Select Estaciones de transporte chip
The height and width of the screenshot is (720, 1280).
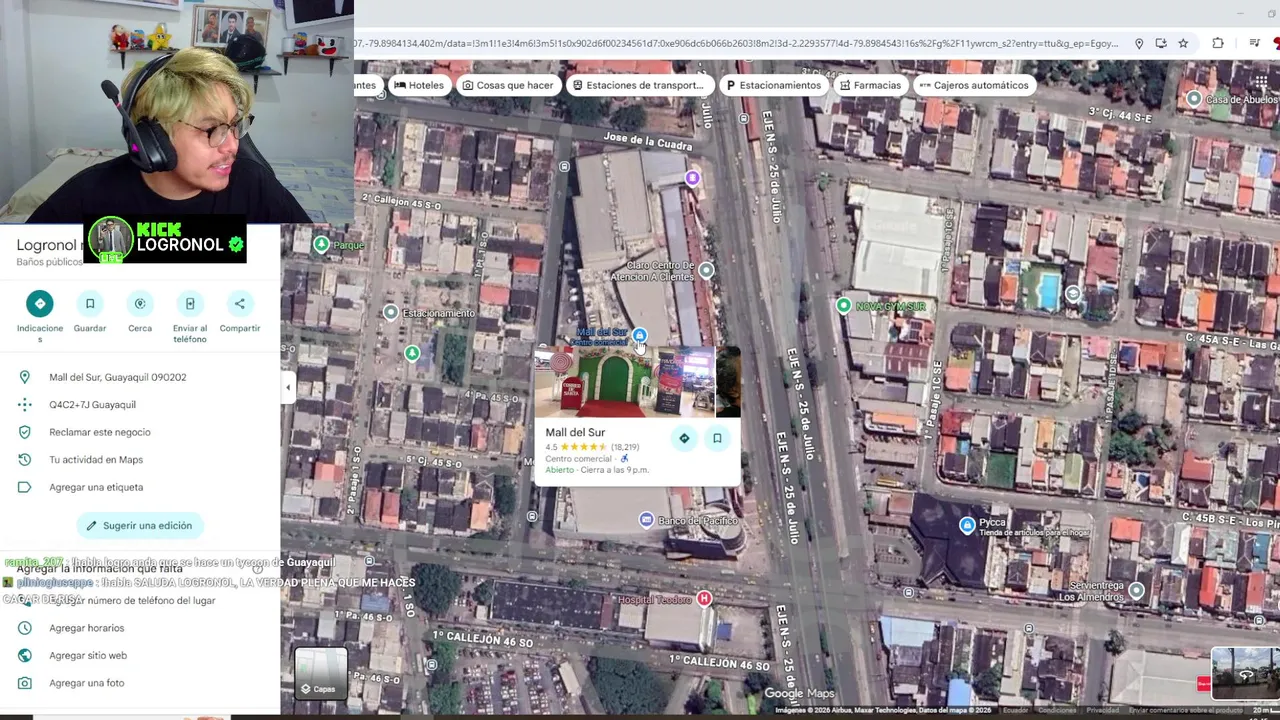[x=638, y=85]
